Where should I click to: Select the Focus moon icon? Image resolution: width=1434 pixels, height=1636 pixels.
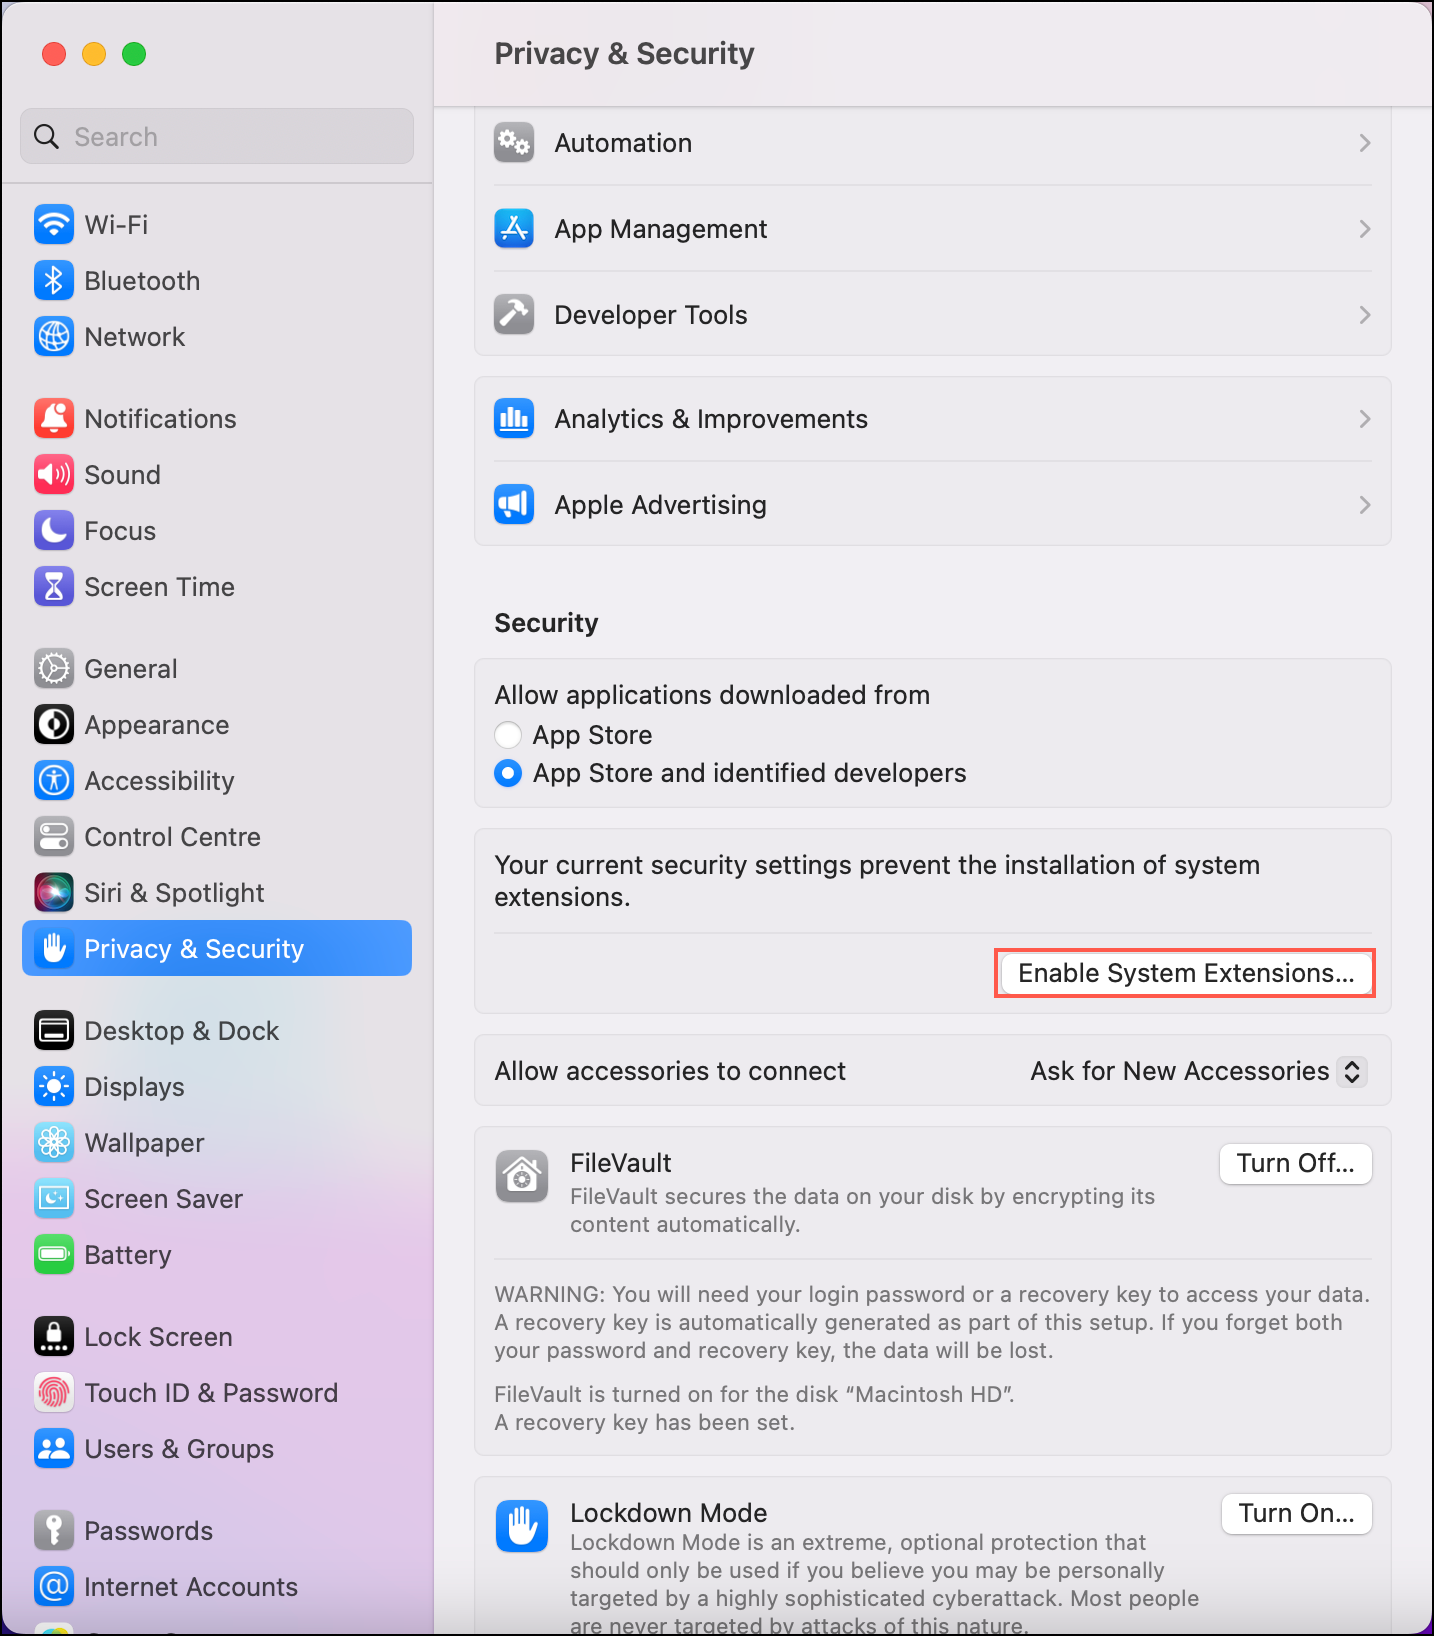(x=54, y=530)
